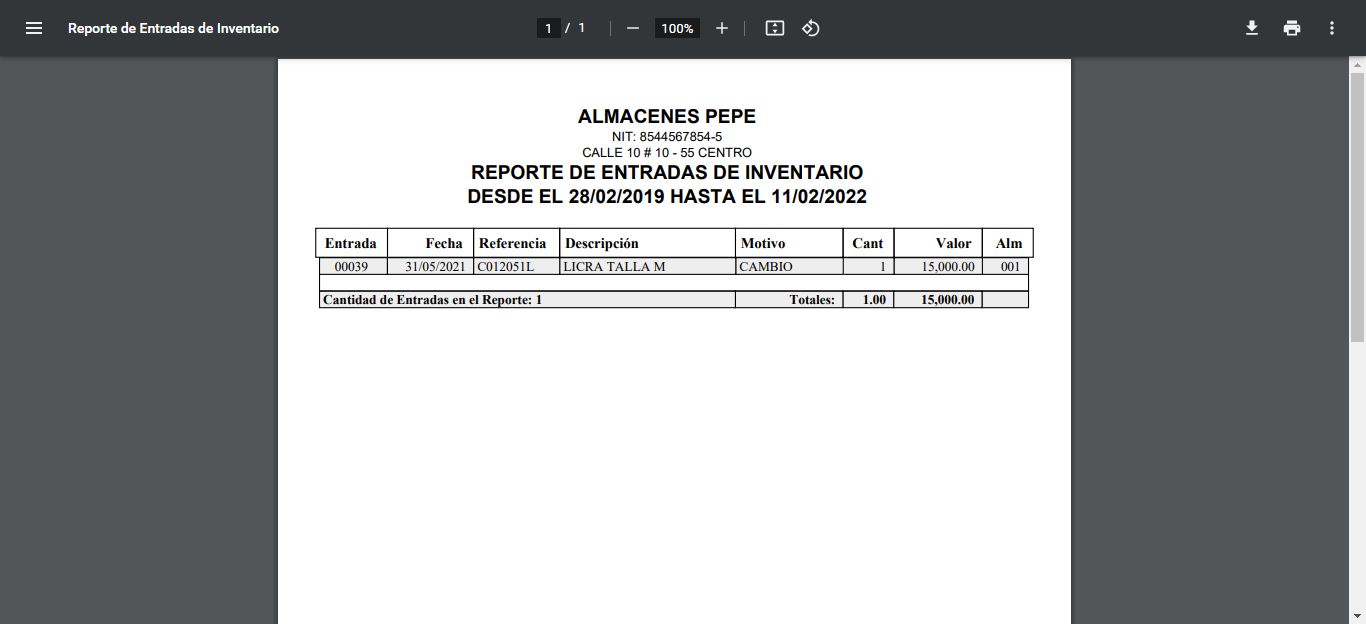Click the zoom percentage field showing 100%
This screenshot has width=1366, height=624.
676,28
